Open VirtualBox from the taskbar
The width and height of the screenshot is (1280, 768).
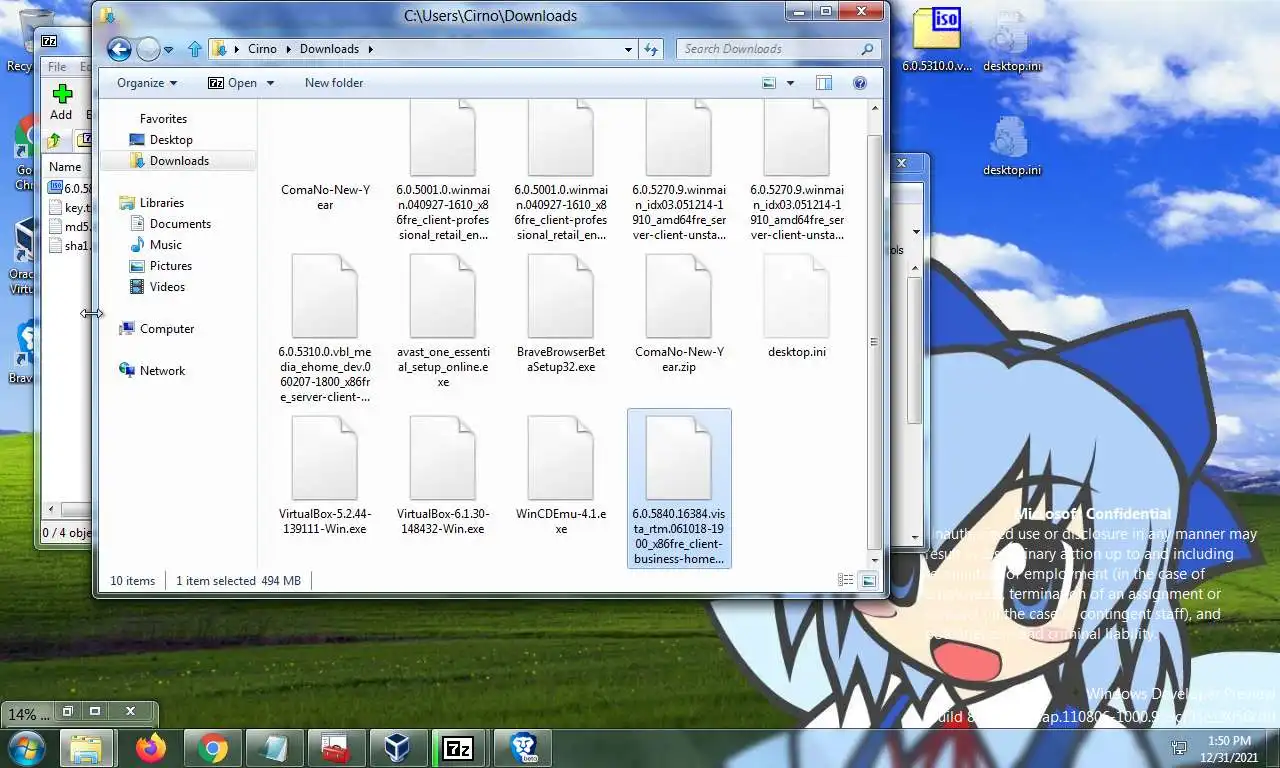pyautogui.click(x=397, y=748)
